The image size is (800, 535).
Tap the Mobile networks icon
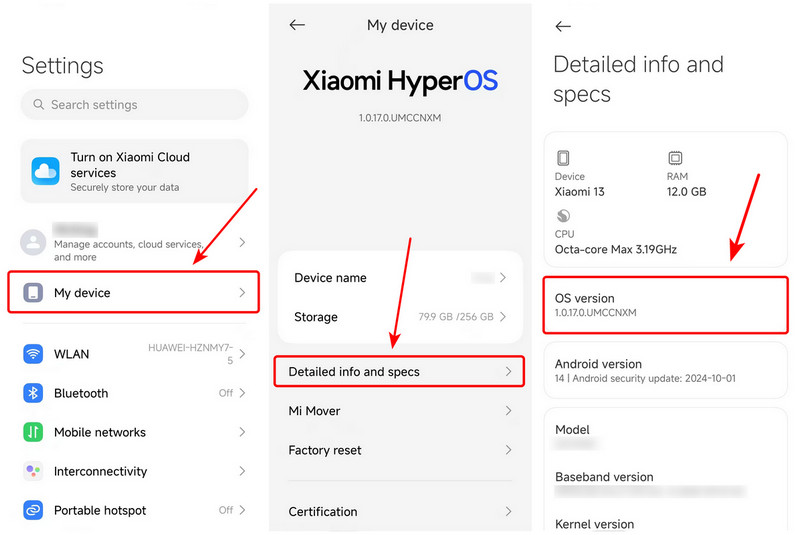click(33, 432)
